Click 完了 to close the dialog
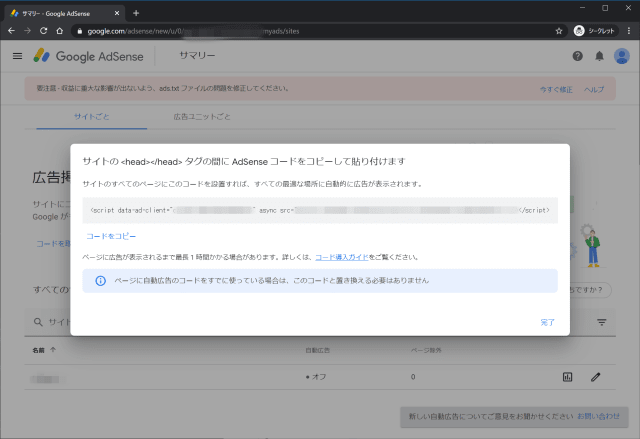 click(547, 322)
